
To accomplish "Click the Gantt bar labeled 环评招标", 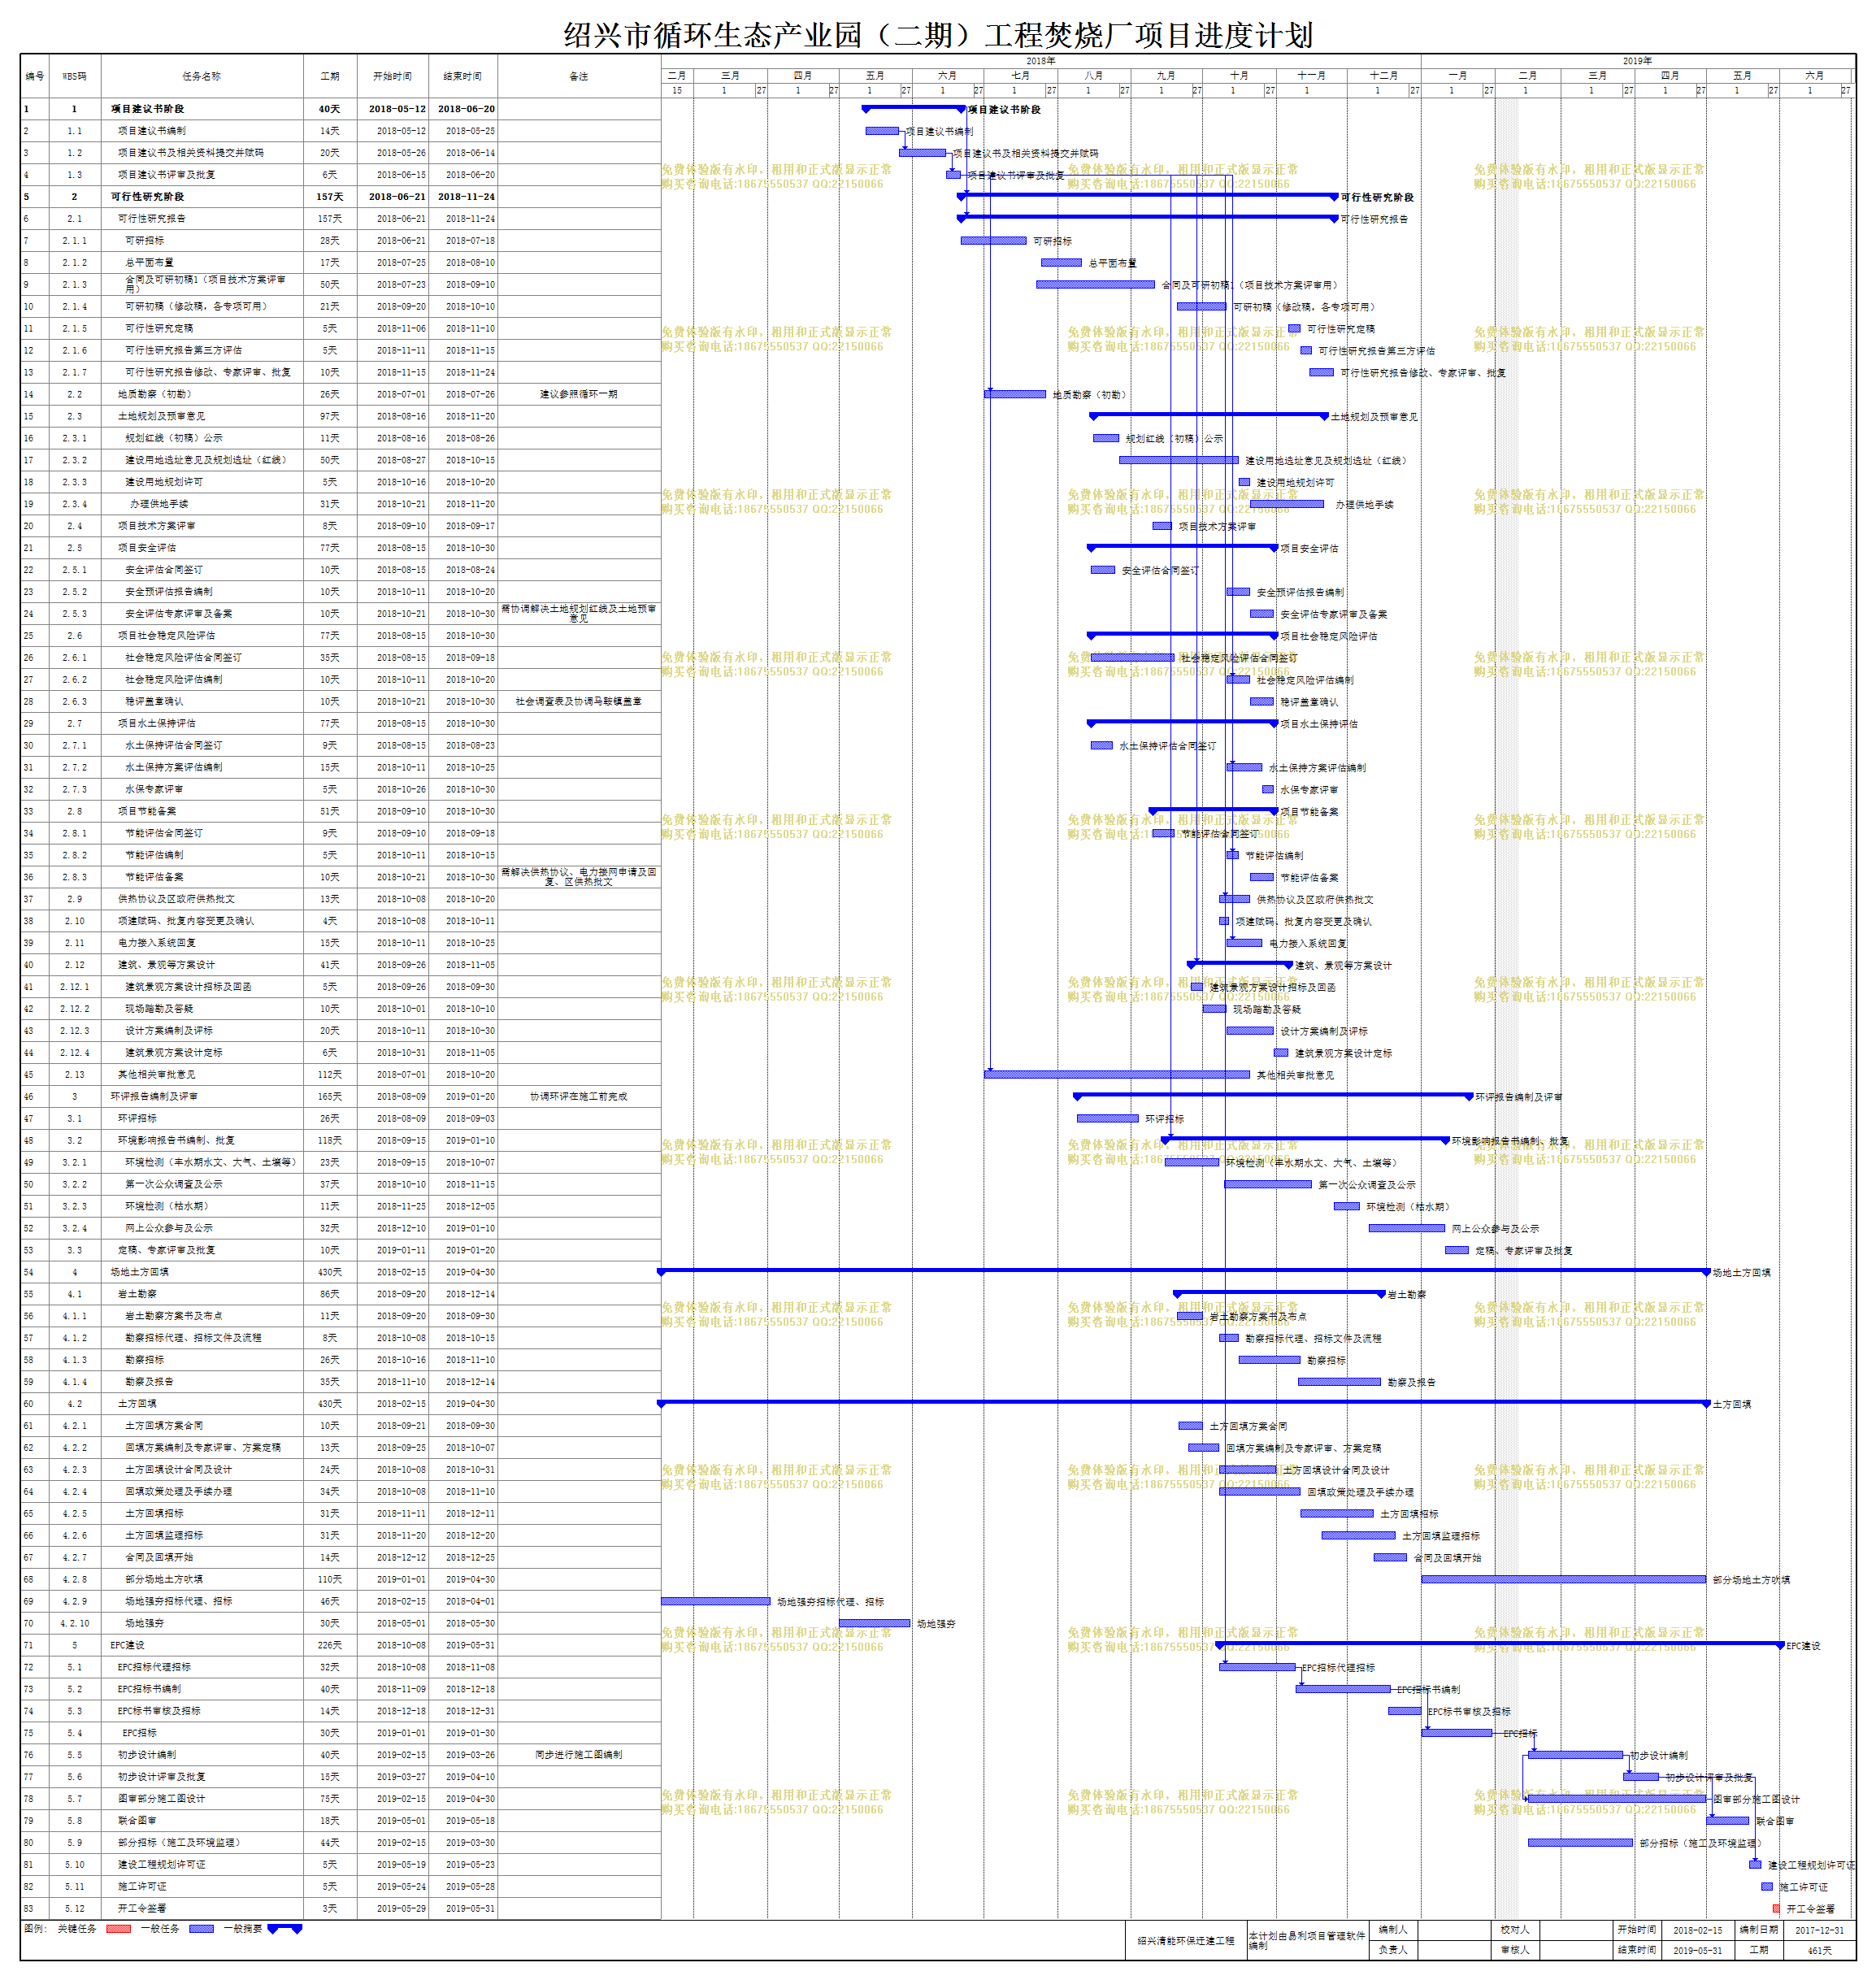I will pyautogui.click(x=1107, y=1119).
